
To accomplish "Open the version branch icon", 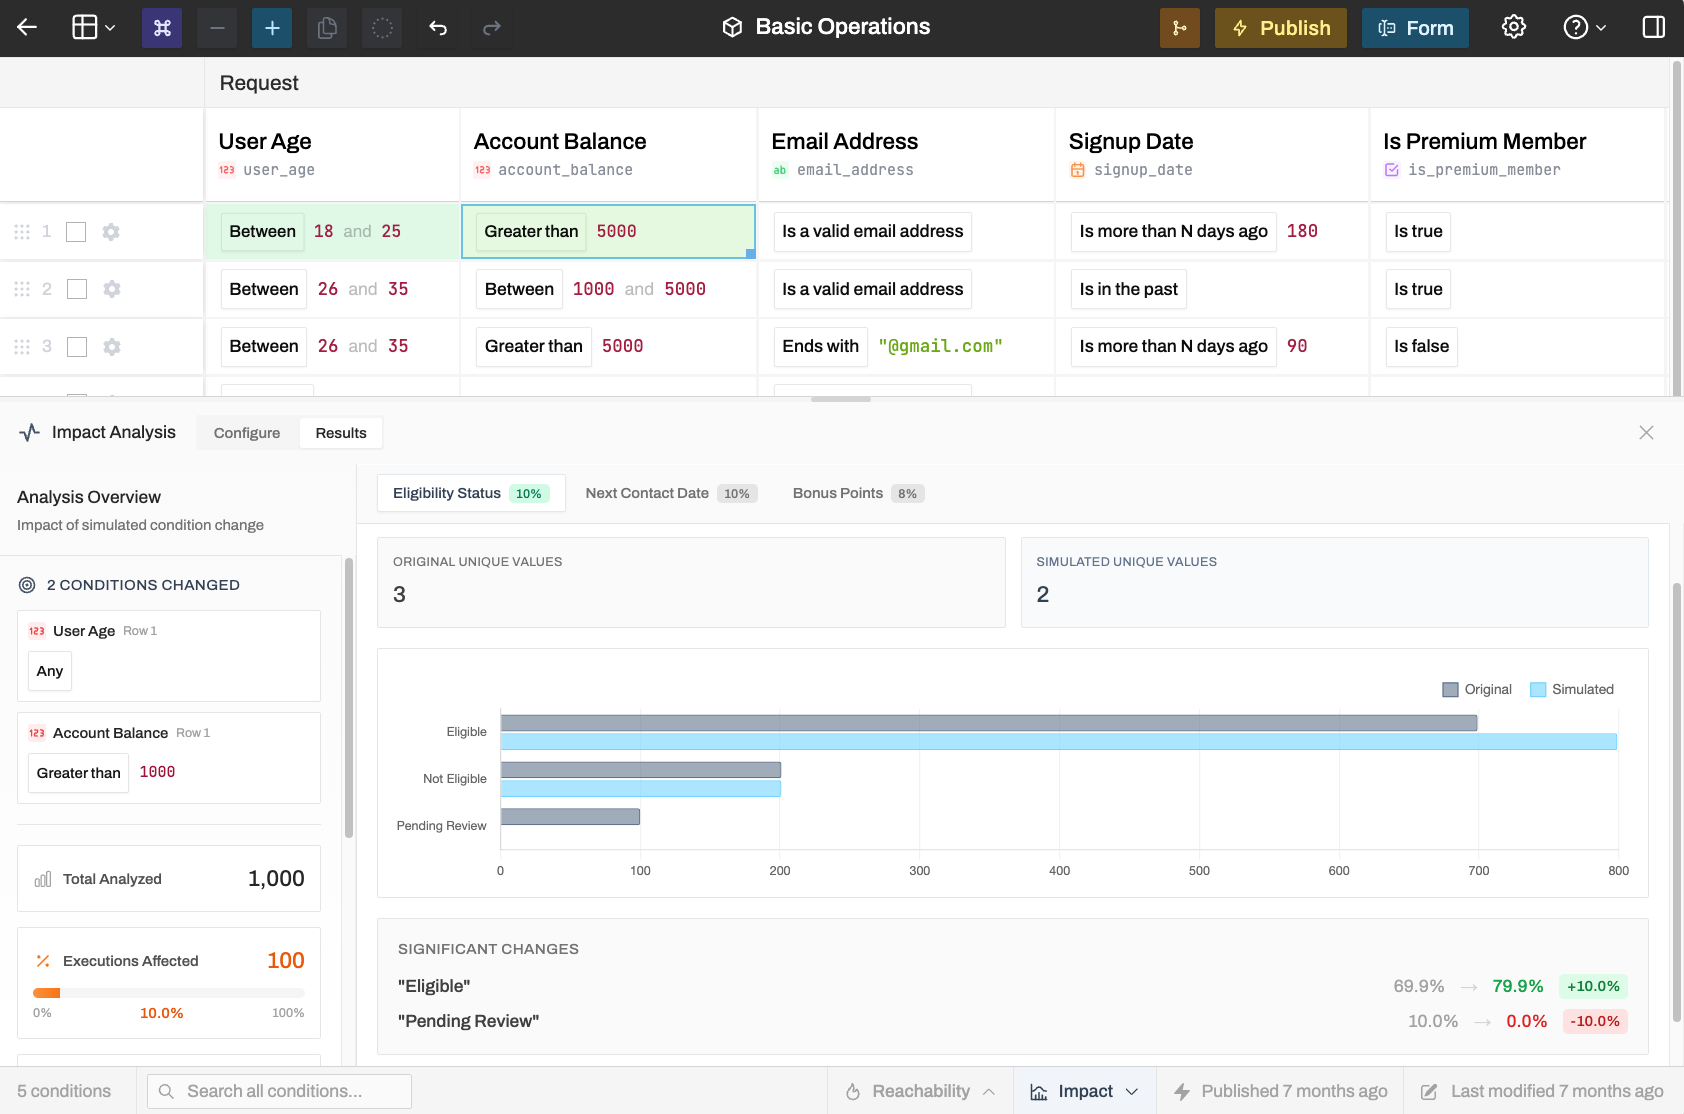I will tap(1180, 28).
